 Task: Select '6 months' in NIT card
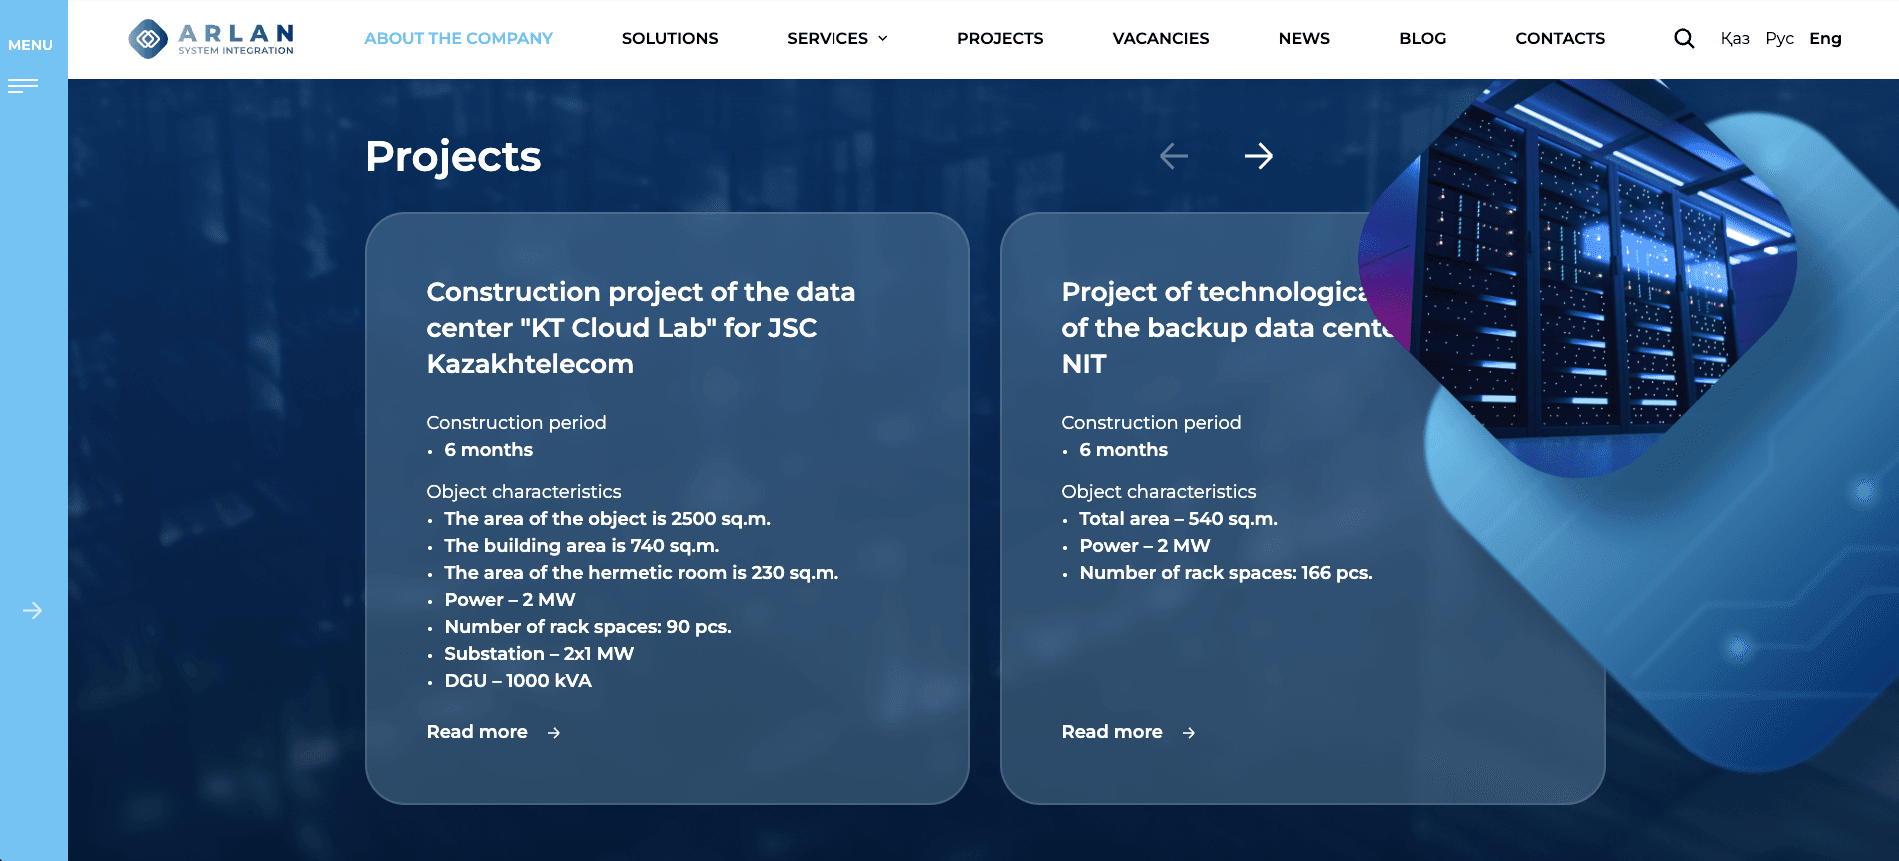(x=1123, y=450)
